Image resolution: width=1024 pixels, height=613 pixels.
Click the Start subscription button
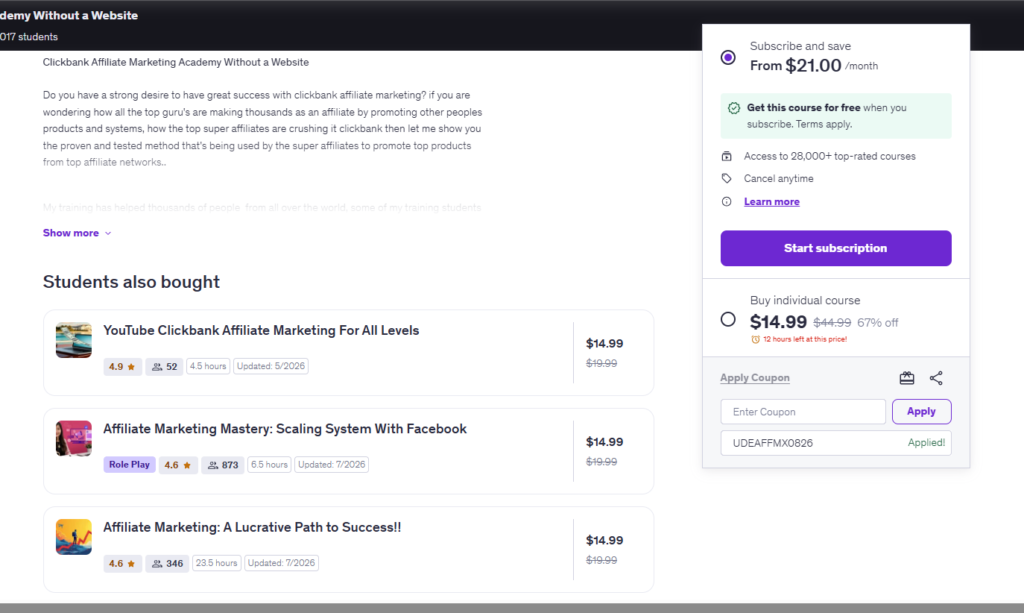click(x=836, y=248)
